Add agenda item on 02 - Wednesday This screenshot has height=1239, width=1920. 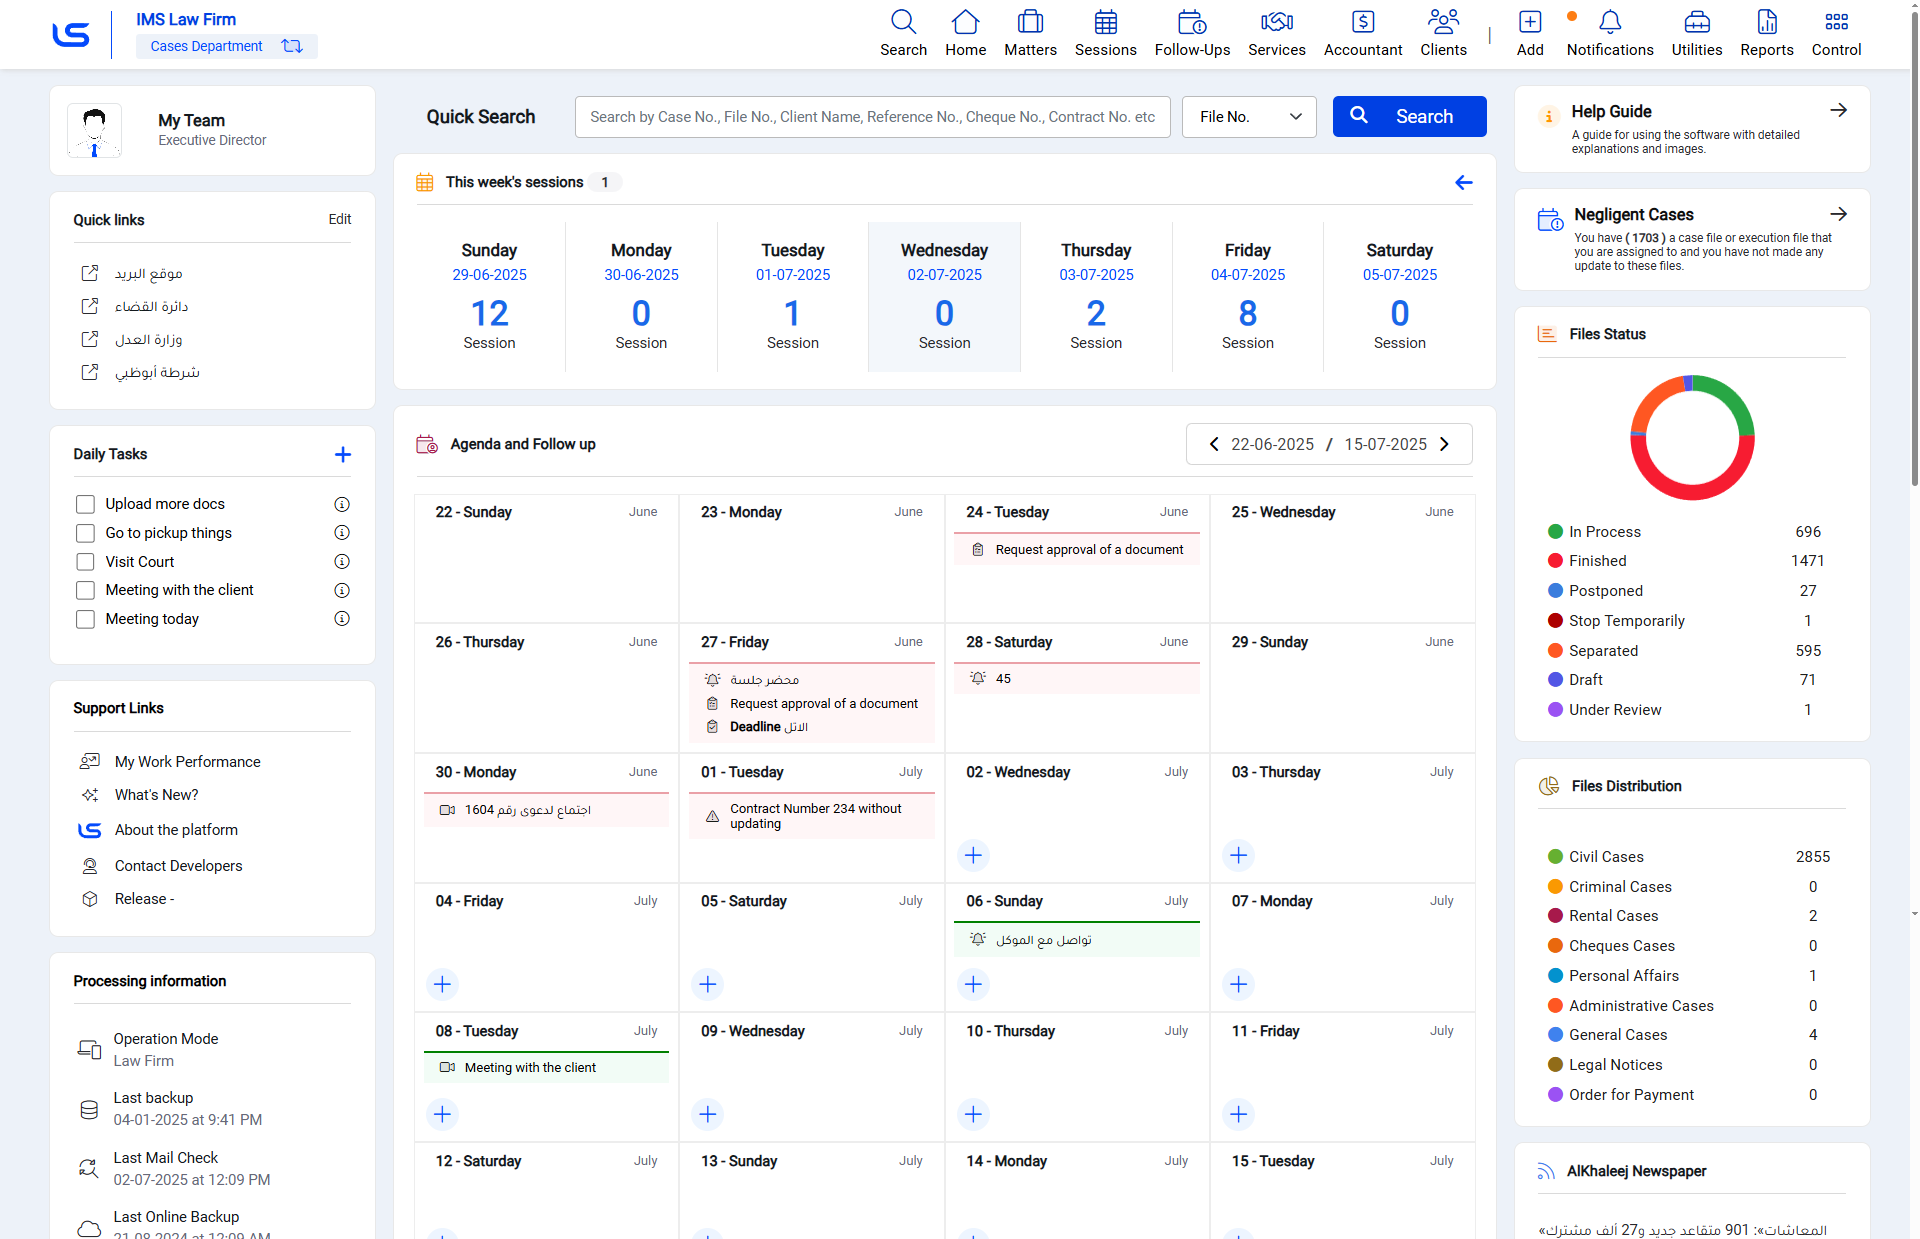(x=973, y=855)
